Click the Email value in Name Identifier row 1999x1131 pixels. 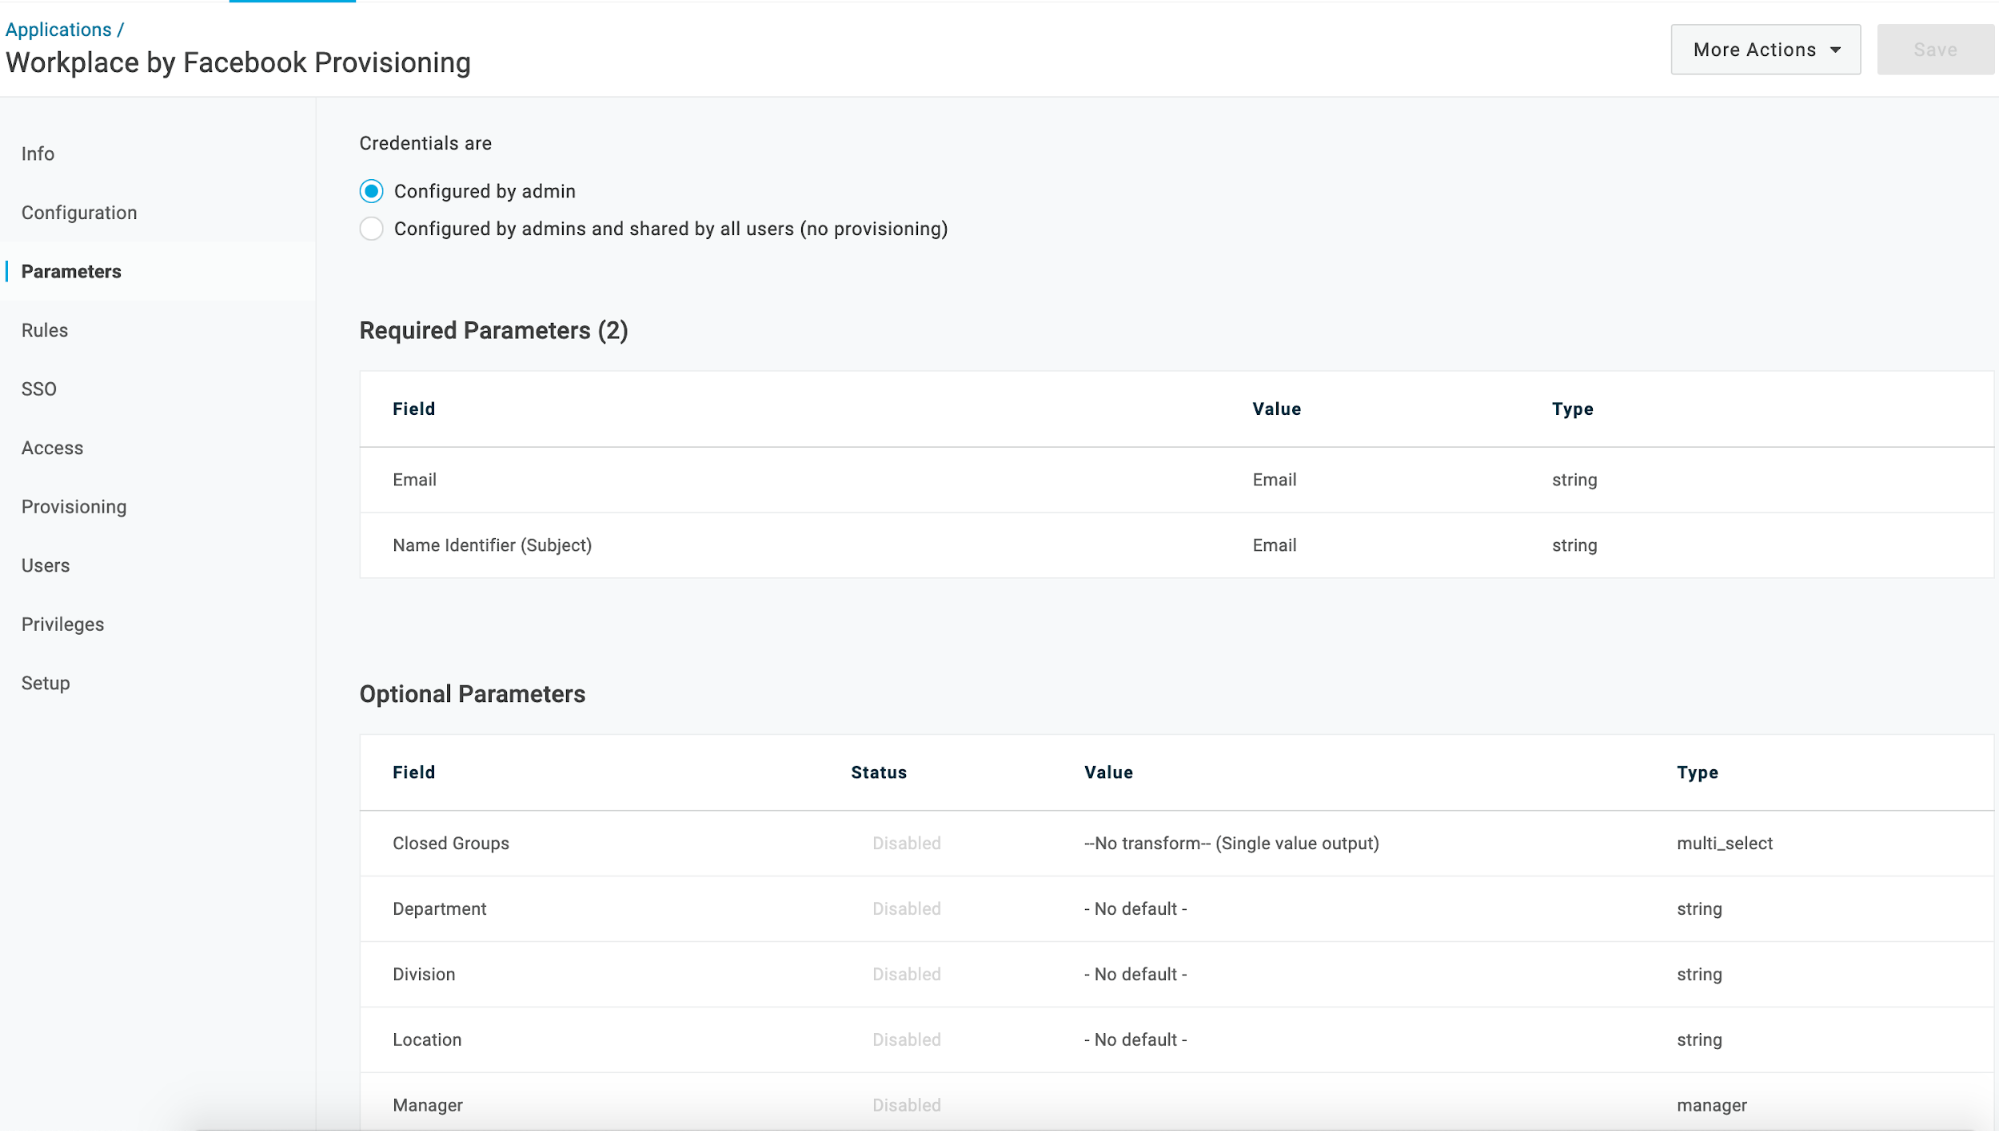(1274, 546)
